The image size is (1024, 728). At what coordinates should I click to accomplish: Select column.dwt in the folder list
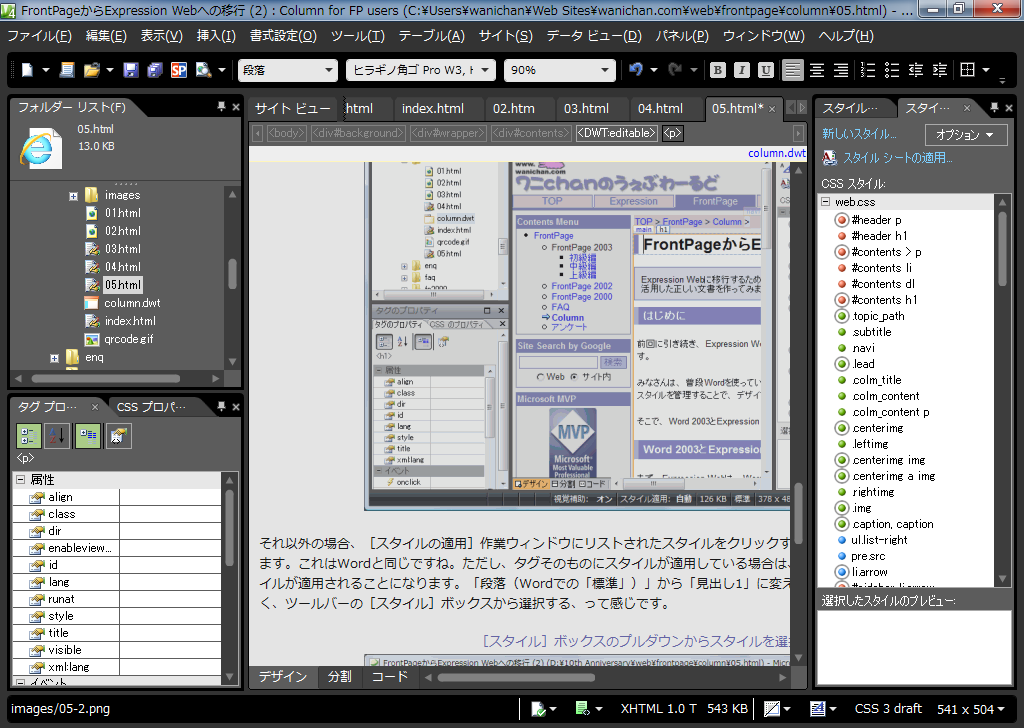[132, 303]
